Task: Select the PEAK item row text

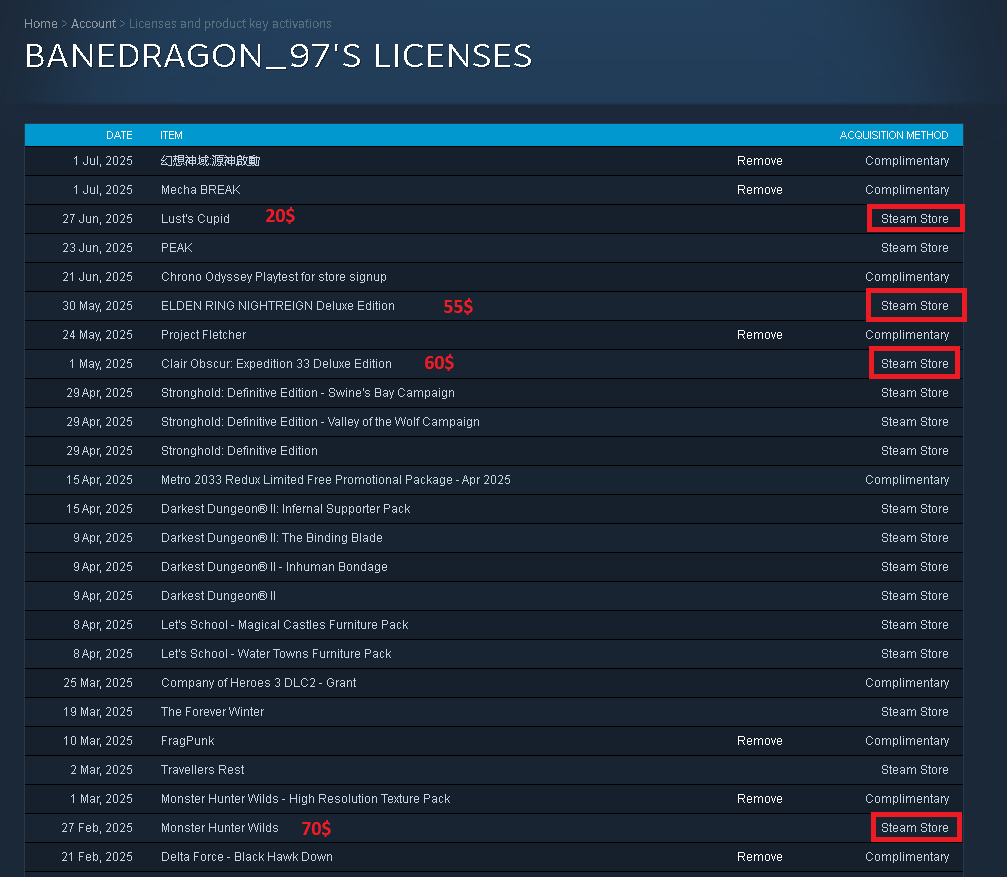Action: [177, 247]
